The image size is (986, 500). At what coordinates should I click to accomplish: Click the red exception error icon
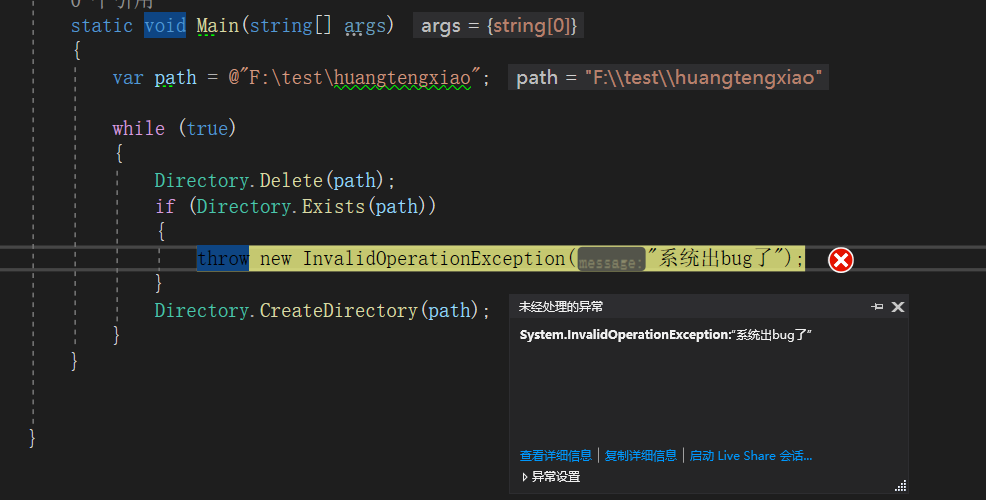click(841, 260)
